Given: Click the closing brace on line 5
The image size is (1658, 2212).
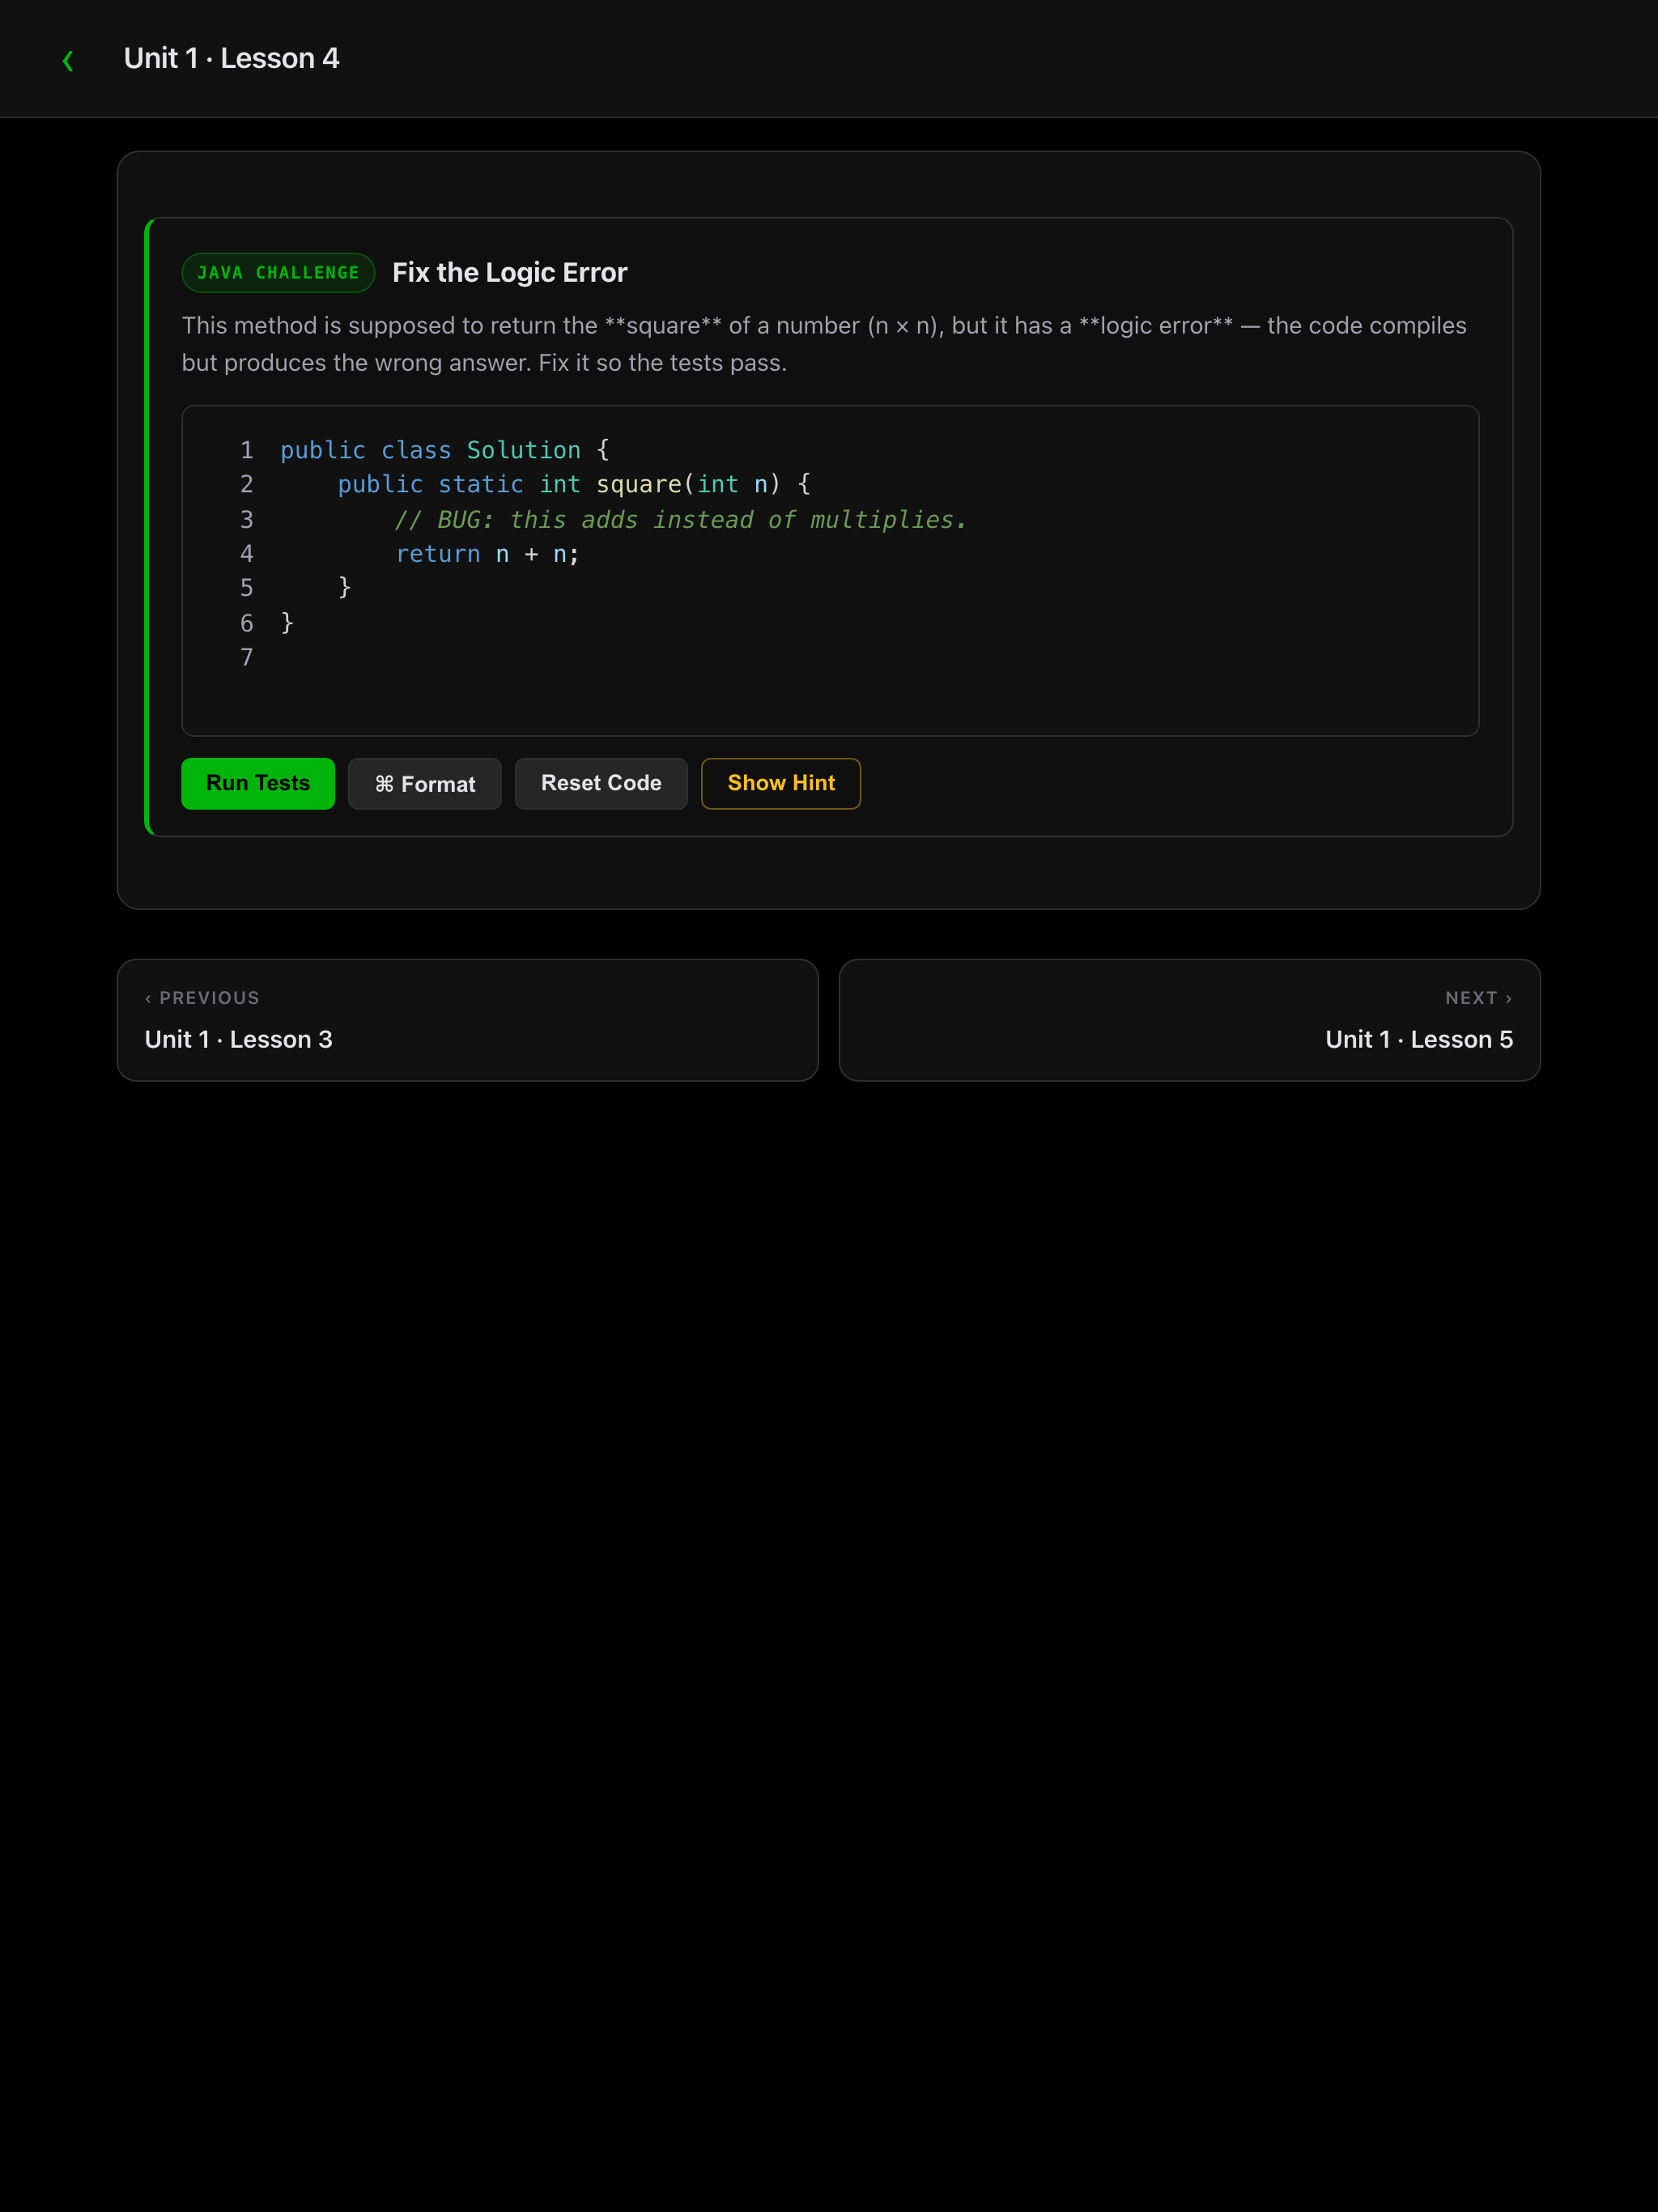Looking at the screenshot, I should [345, 588].
